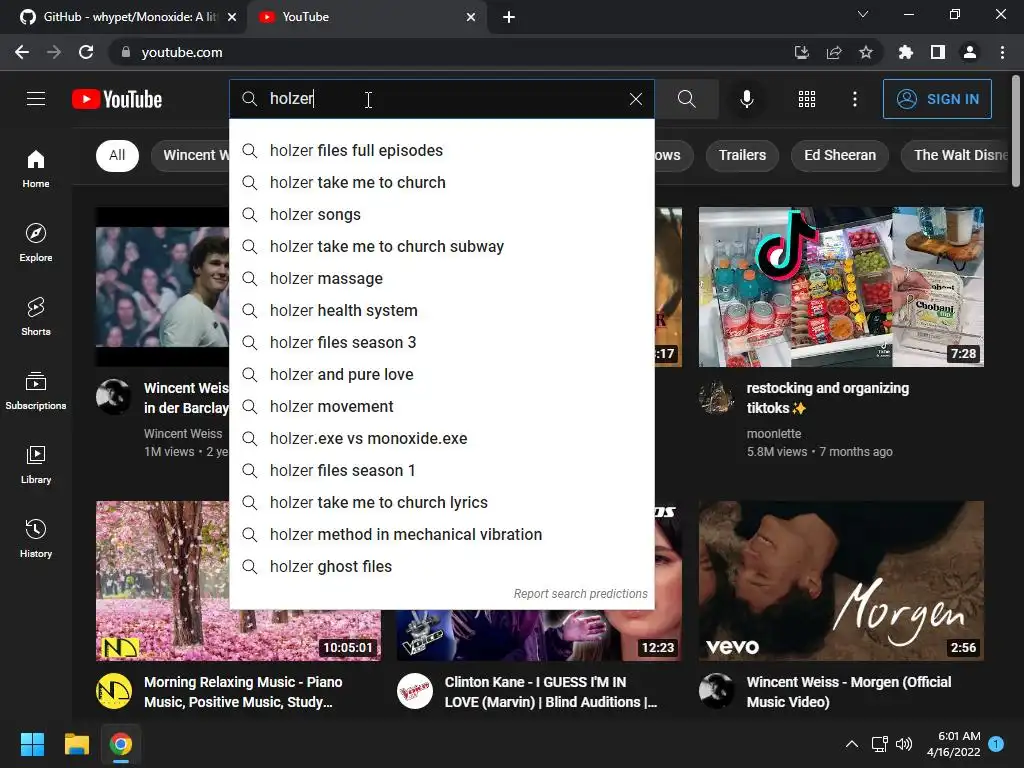
Task: Click Chrome icon in the taskbar
Action: 121,744
